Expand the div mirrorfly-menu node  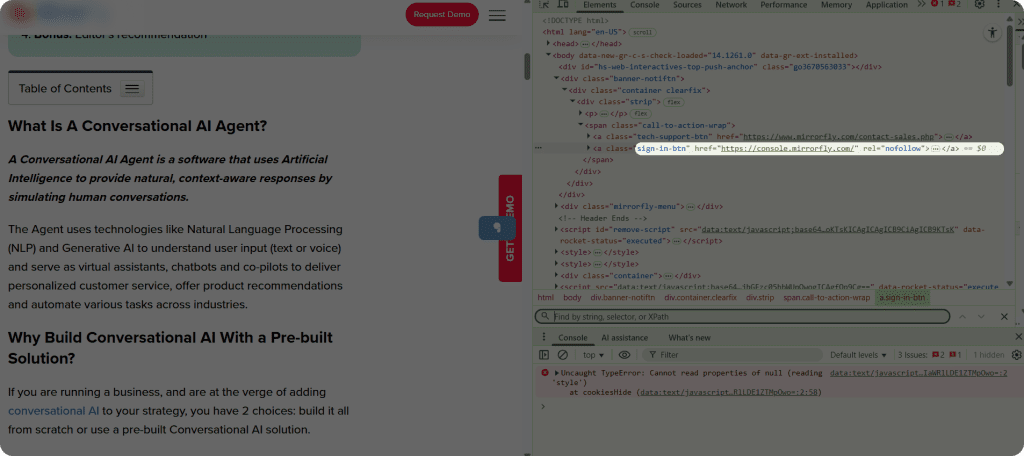coord(556,206)
